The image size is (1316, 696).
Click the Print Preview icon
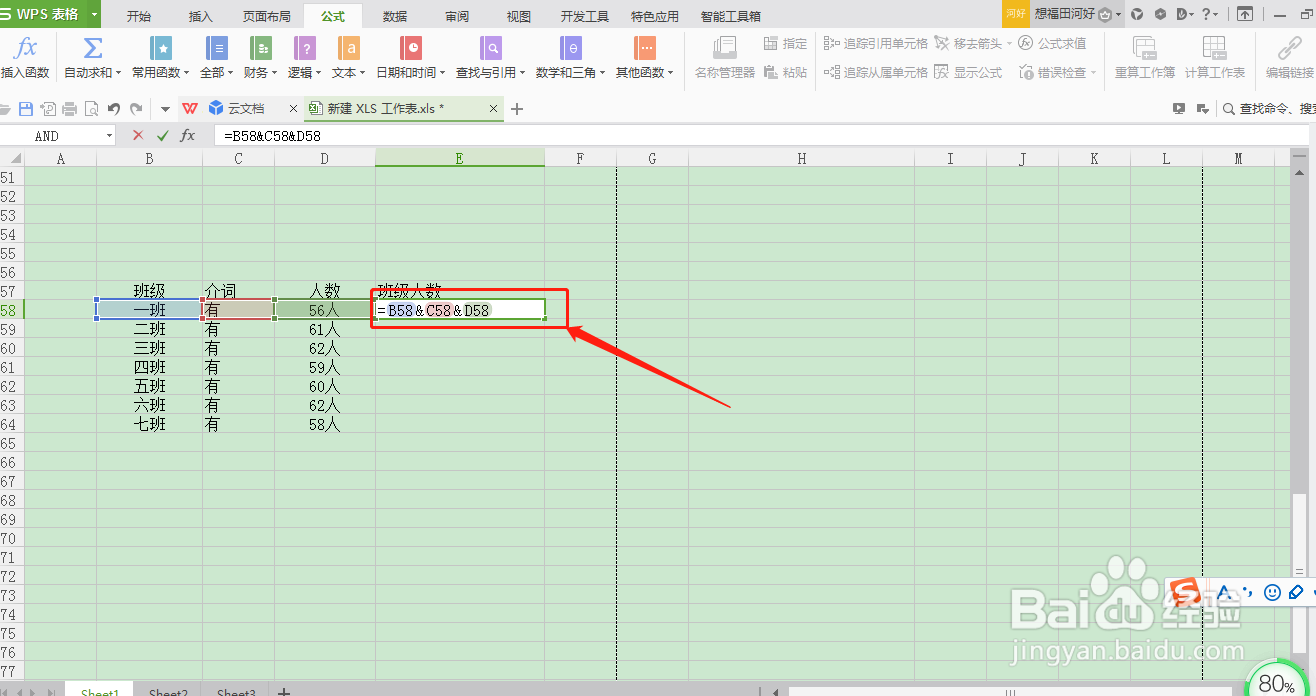coord(92,109)
